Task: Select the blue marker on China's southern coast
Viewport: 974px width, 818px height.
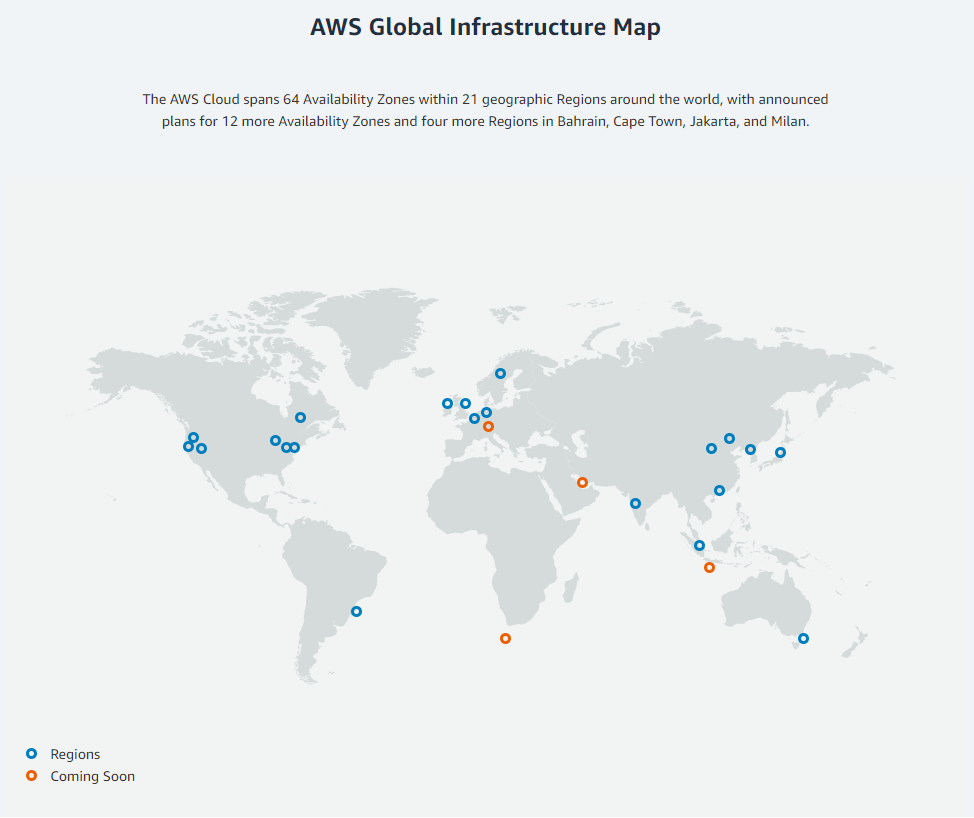Action: [x=719, y=490]
